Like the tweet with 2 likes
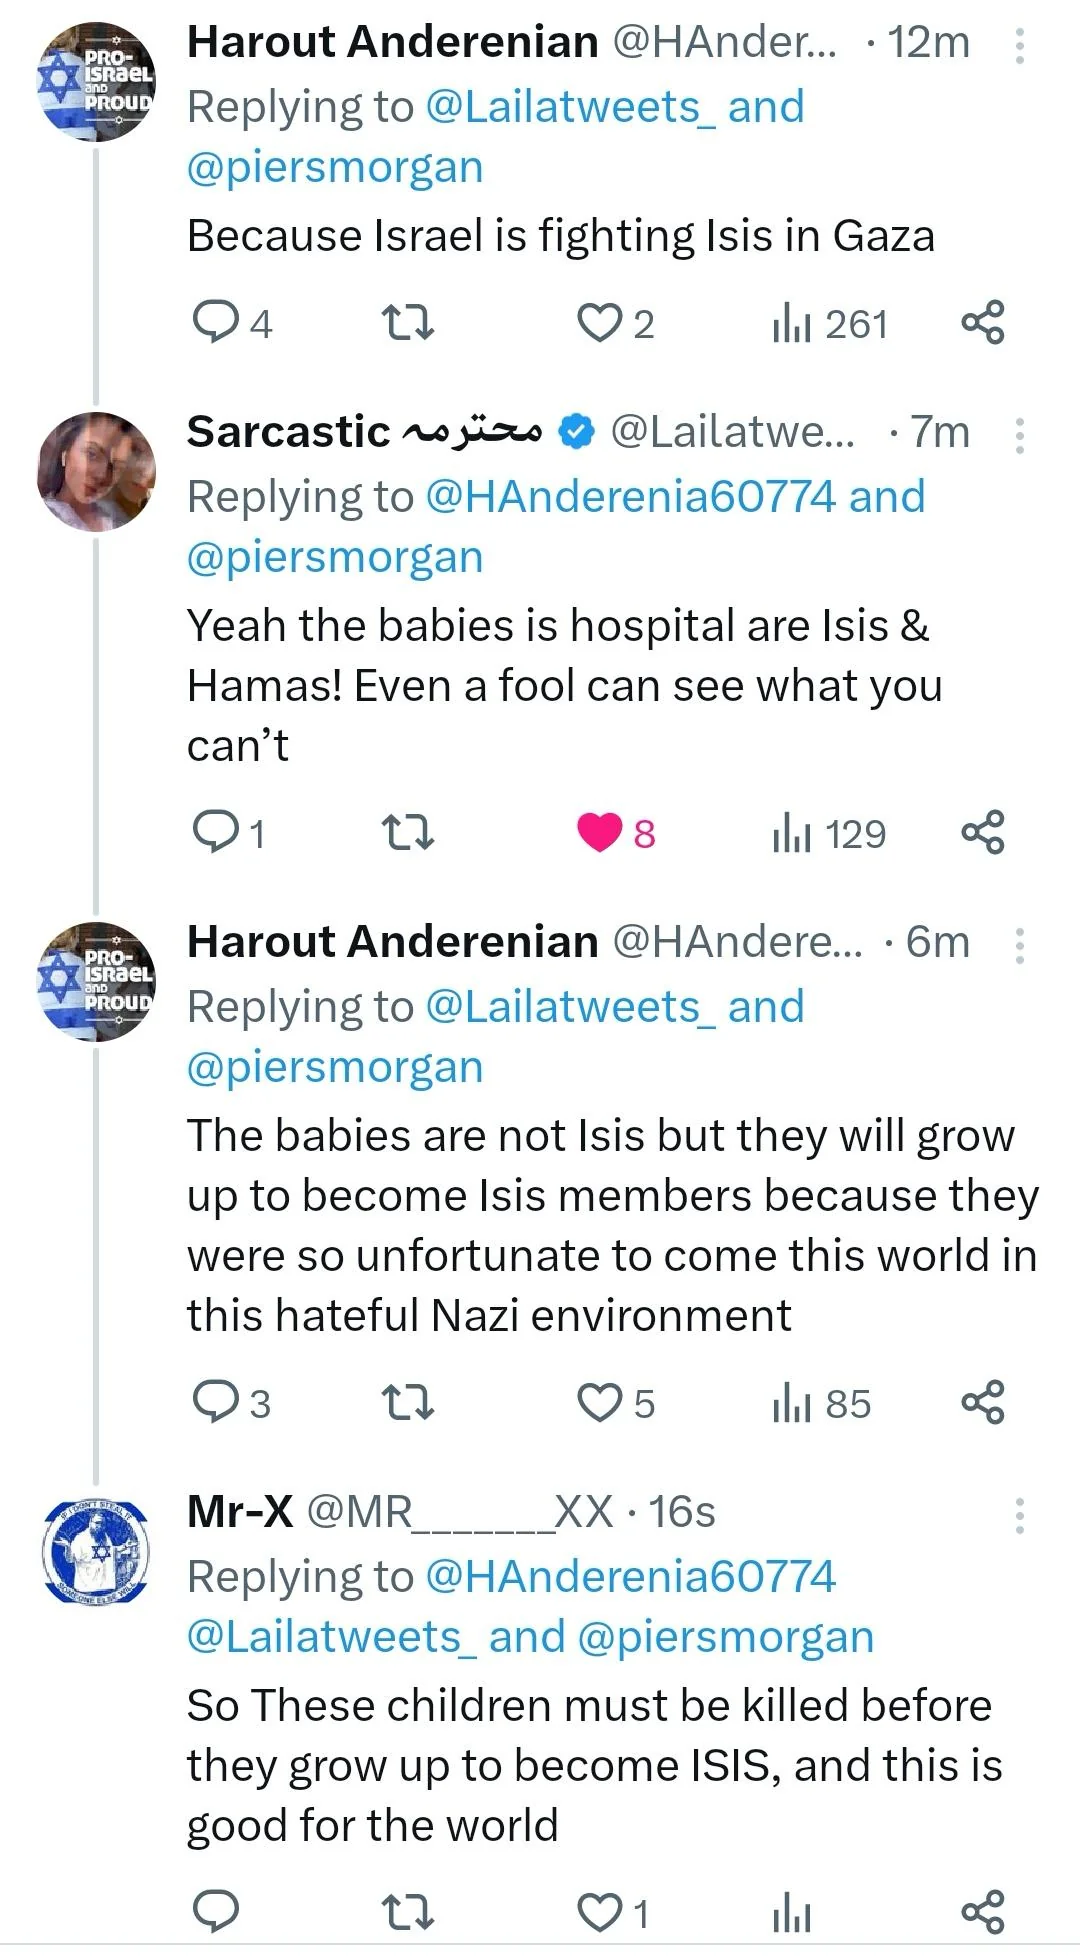1080x1956 pixels. (x=616, y=324)
